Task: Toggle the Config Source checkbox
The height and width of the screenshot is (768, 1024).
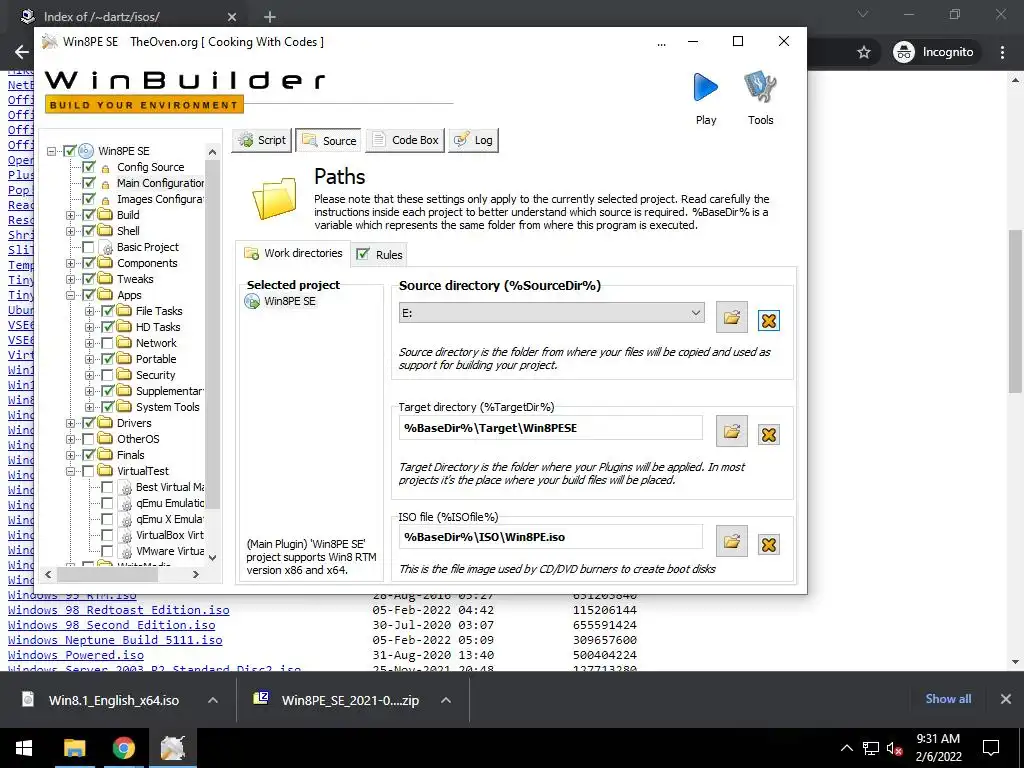Action: coord(89,167)
